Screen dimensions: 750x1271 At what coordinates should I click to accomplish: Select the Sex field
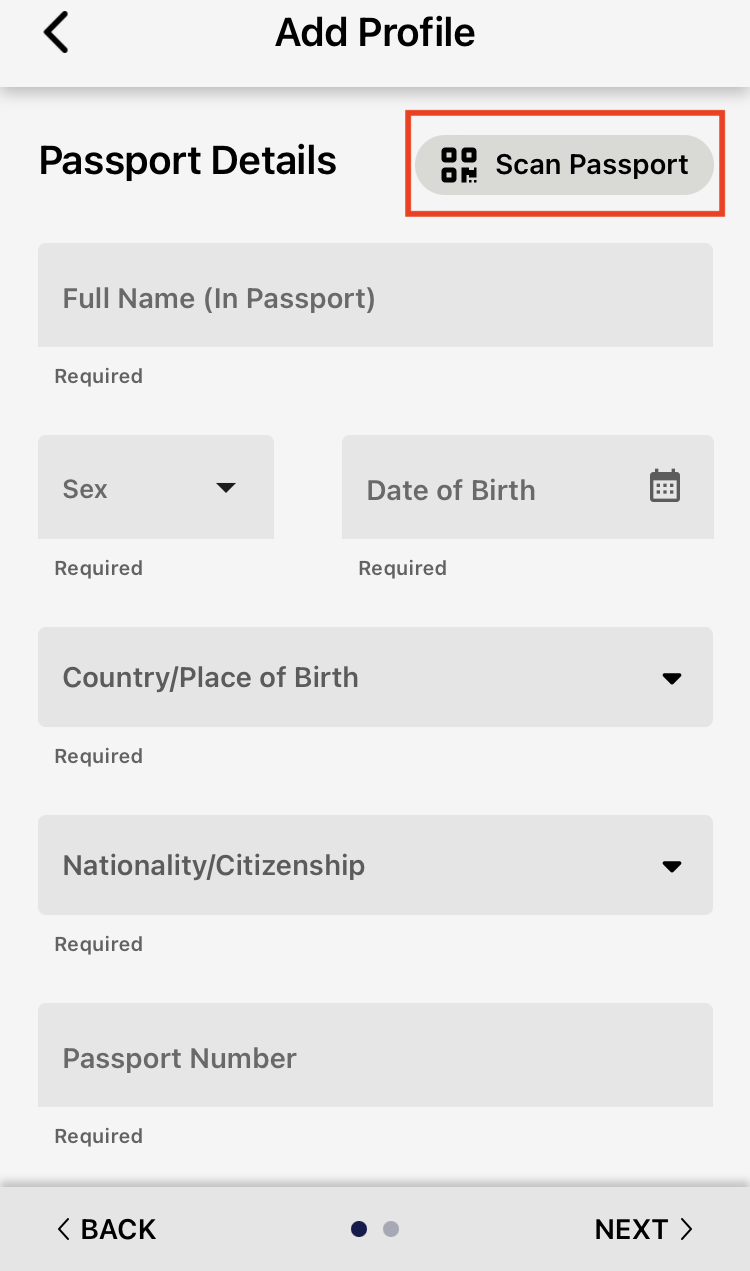coord(130,488)
